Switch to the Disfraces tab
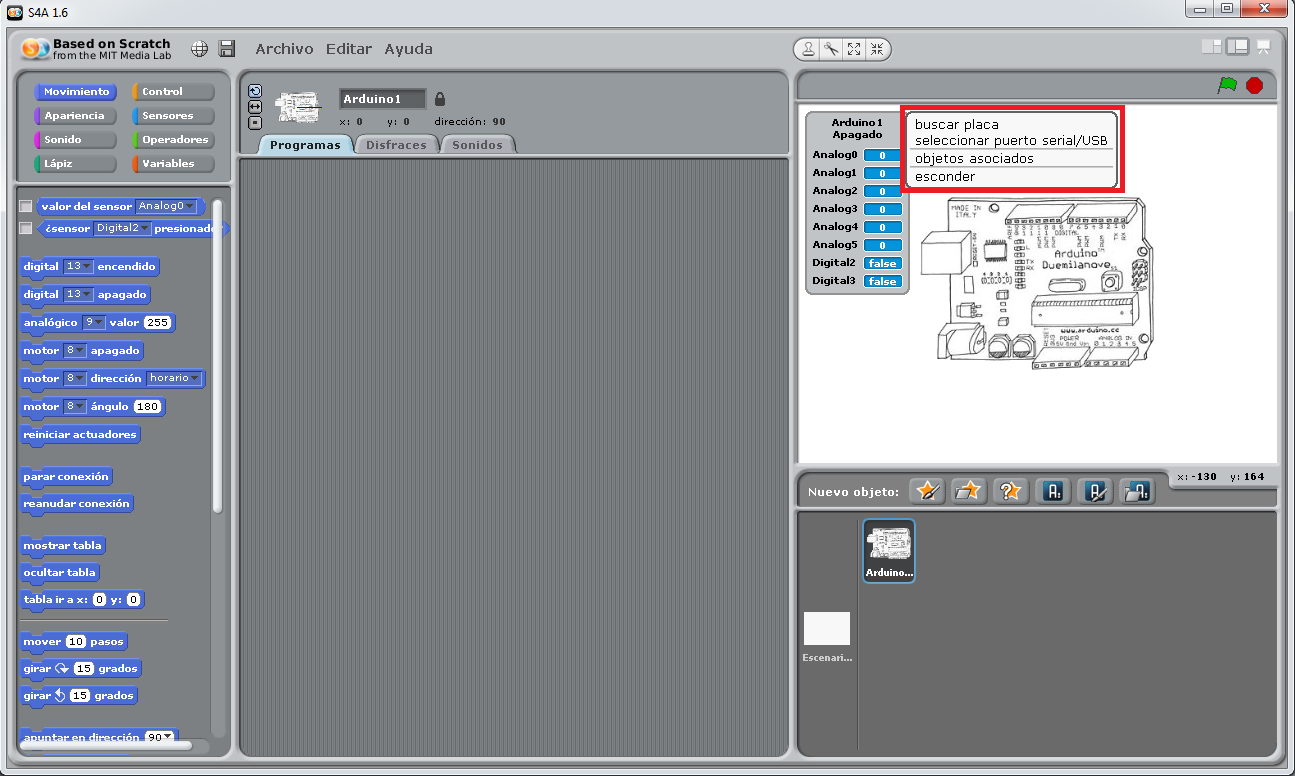 (x=396, y=145)
